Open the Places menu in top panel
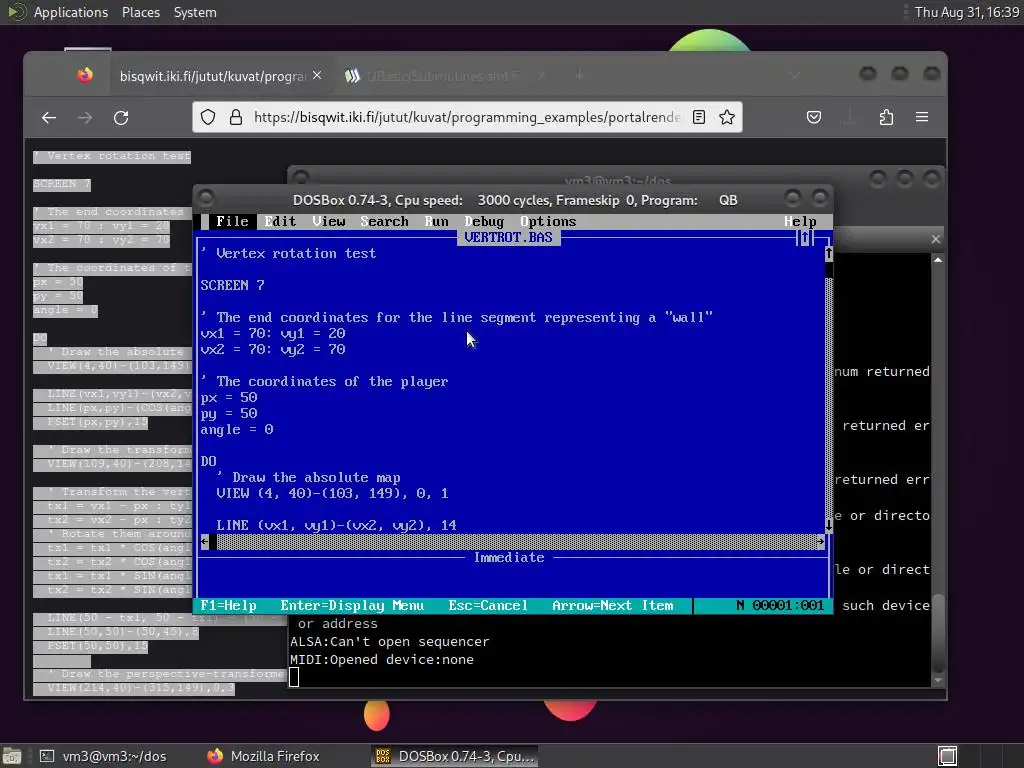This screenshot has width=1024, height=768. tap(141, 12)
